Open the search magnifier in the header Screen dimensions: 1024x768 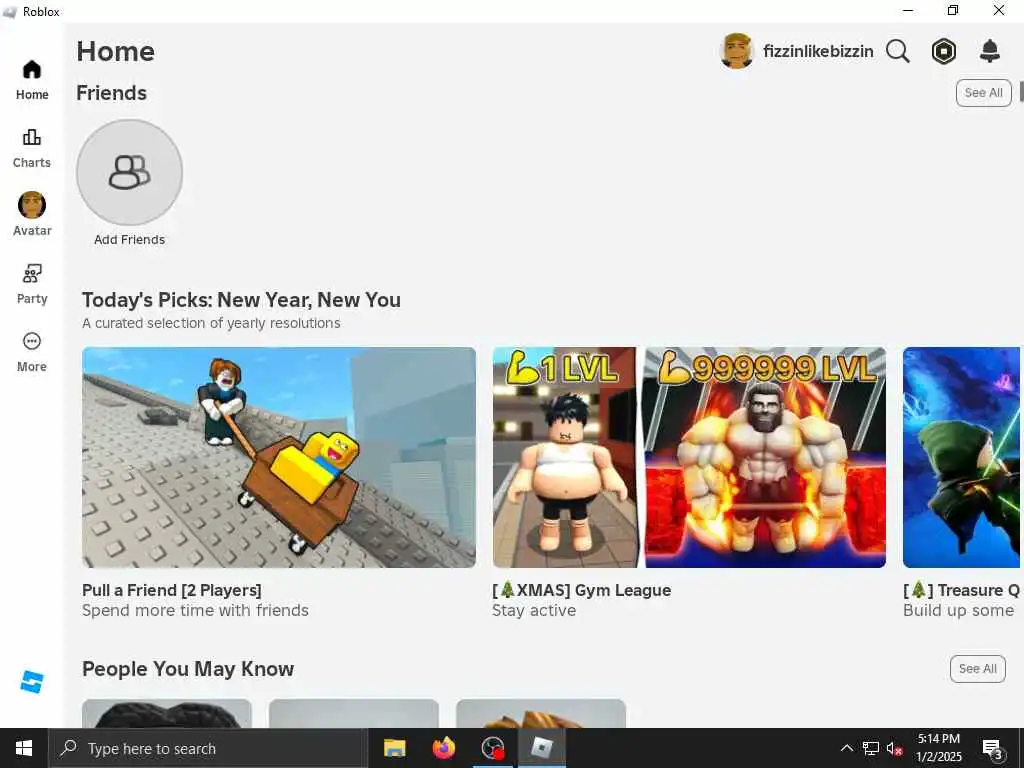pos(898,51)
